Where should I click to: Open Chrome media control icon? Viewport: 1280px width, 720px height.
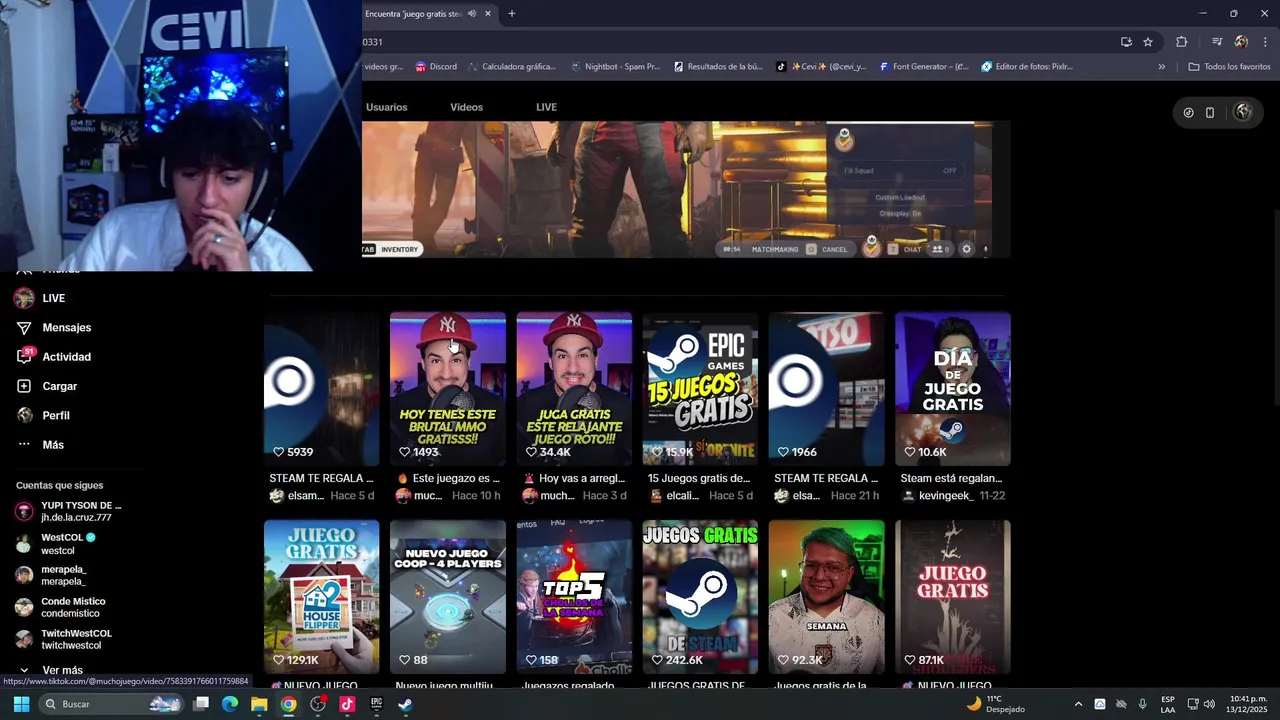(x=1217, y=42)
